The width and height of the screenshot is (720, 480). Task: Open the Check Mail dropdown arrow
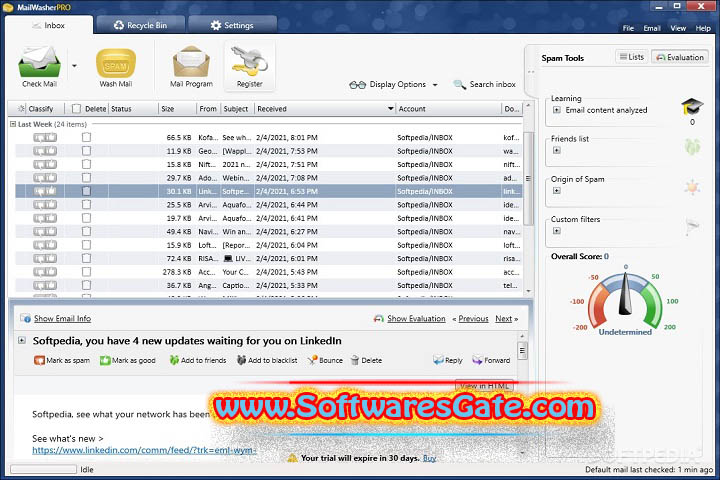74,66
